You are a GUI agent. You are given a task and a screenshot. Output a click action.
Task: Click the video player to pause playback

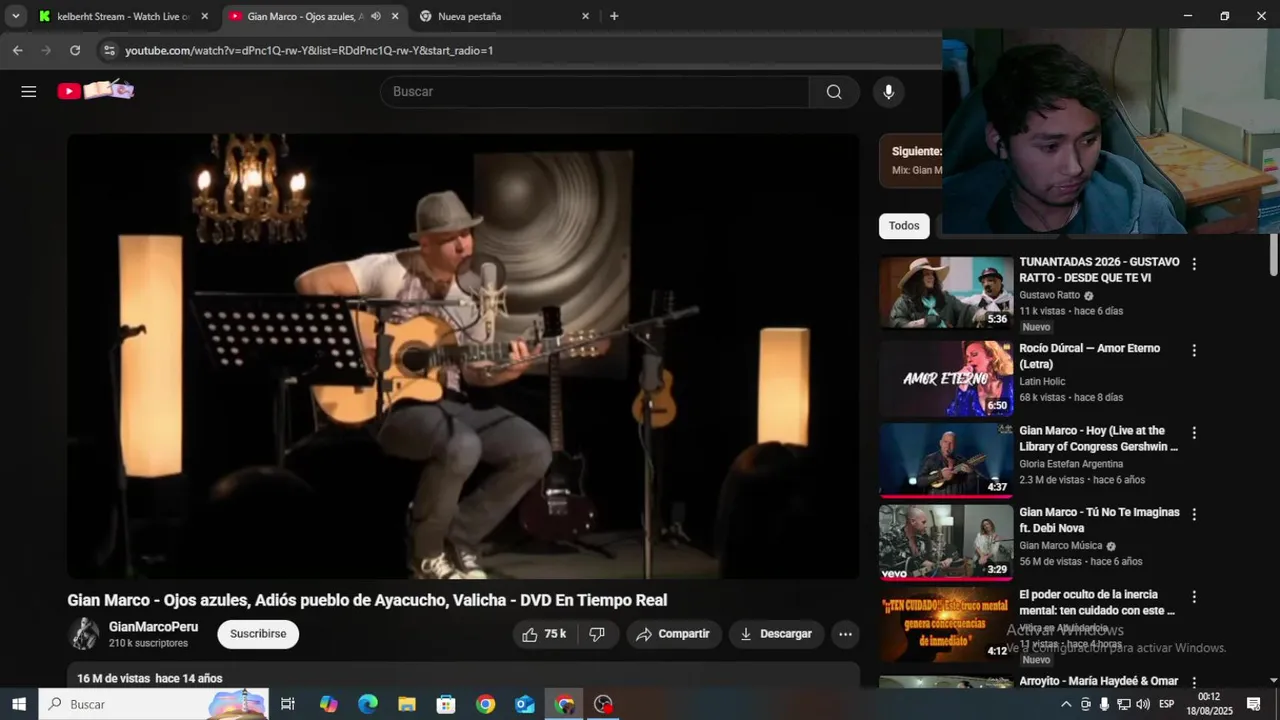click(463, 356)
